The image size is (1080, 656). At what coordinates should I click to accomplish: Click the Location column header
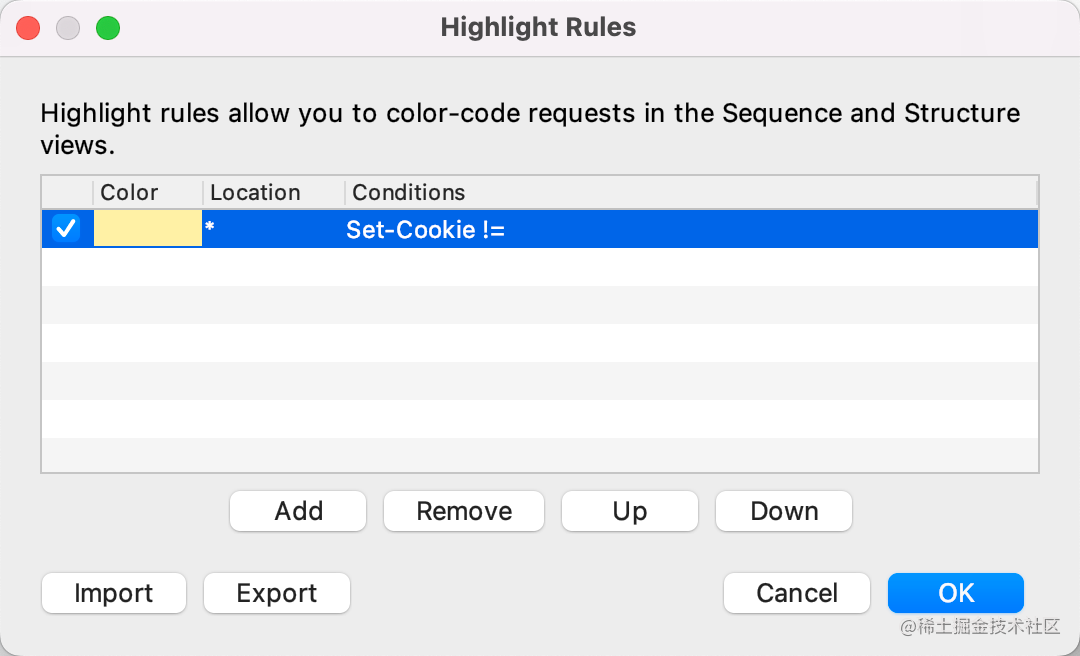255,192
